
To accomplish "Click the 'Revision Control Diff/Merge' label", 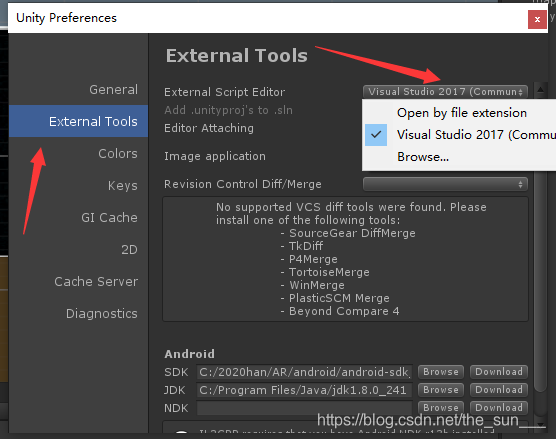I will 243,184.
